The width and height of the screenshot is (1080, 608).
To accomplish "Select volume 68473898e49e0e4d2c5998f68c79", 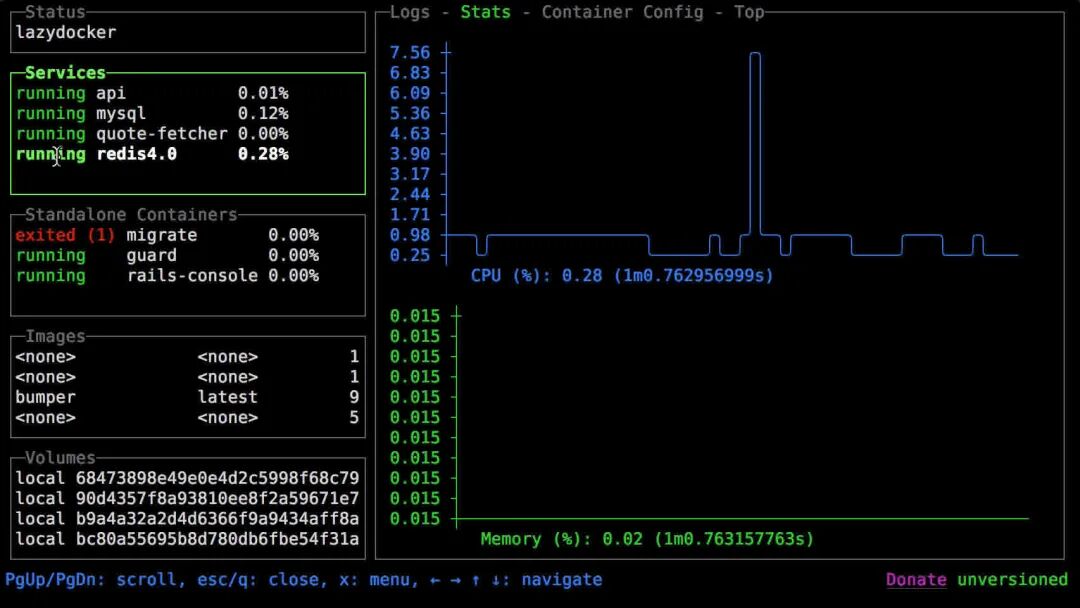I will coord(187,479).
